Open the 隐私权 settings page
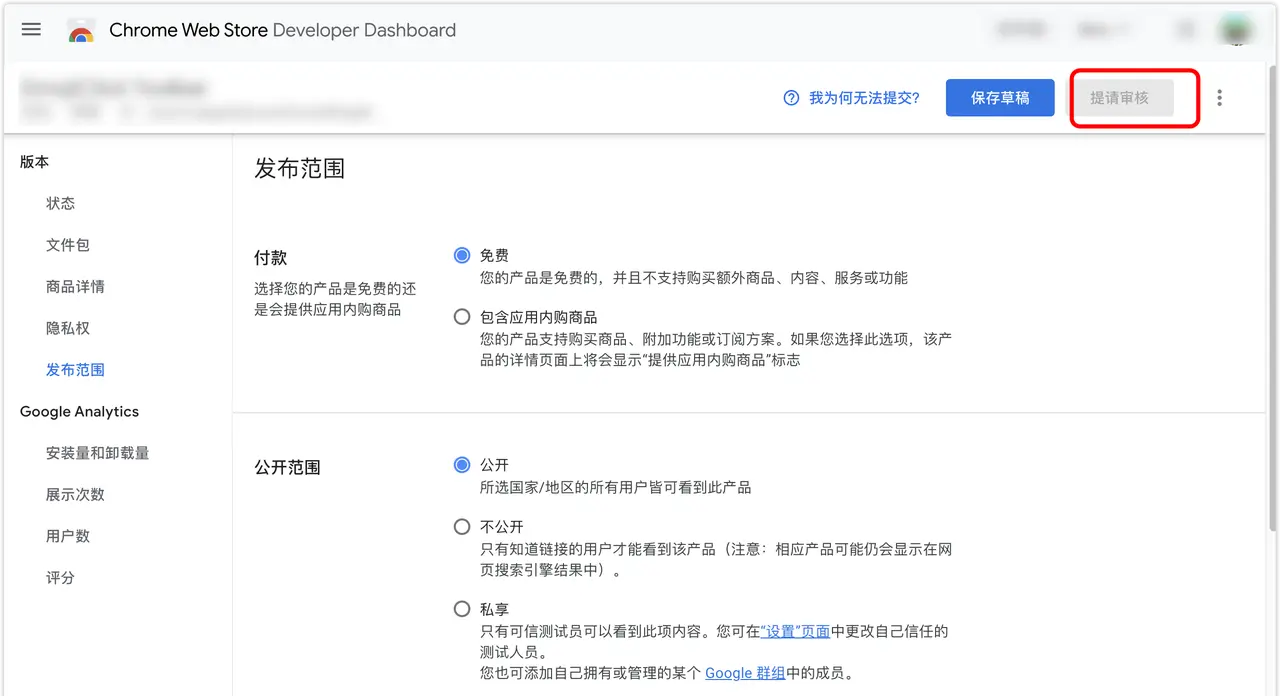 [67, 327]
